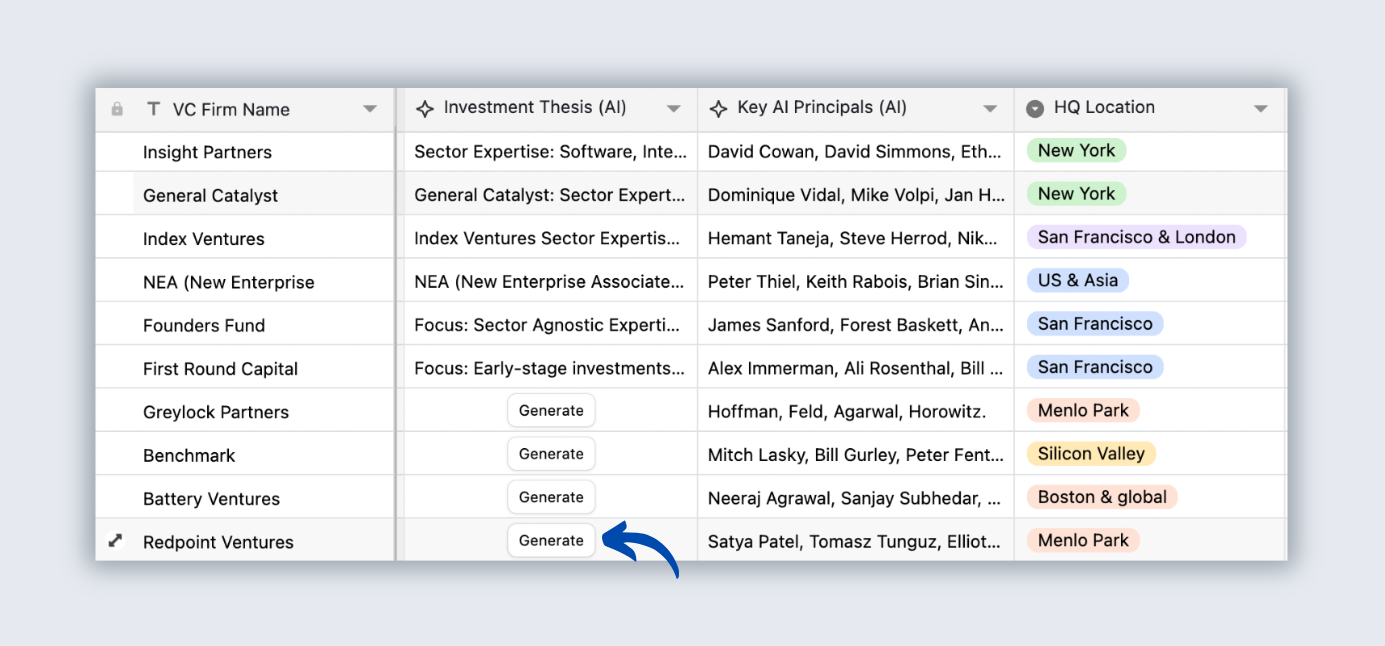Open the Investment Thesis (AI) column dropdown arrow
The height and width of the screenshot is (646, 1385).
674,109
